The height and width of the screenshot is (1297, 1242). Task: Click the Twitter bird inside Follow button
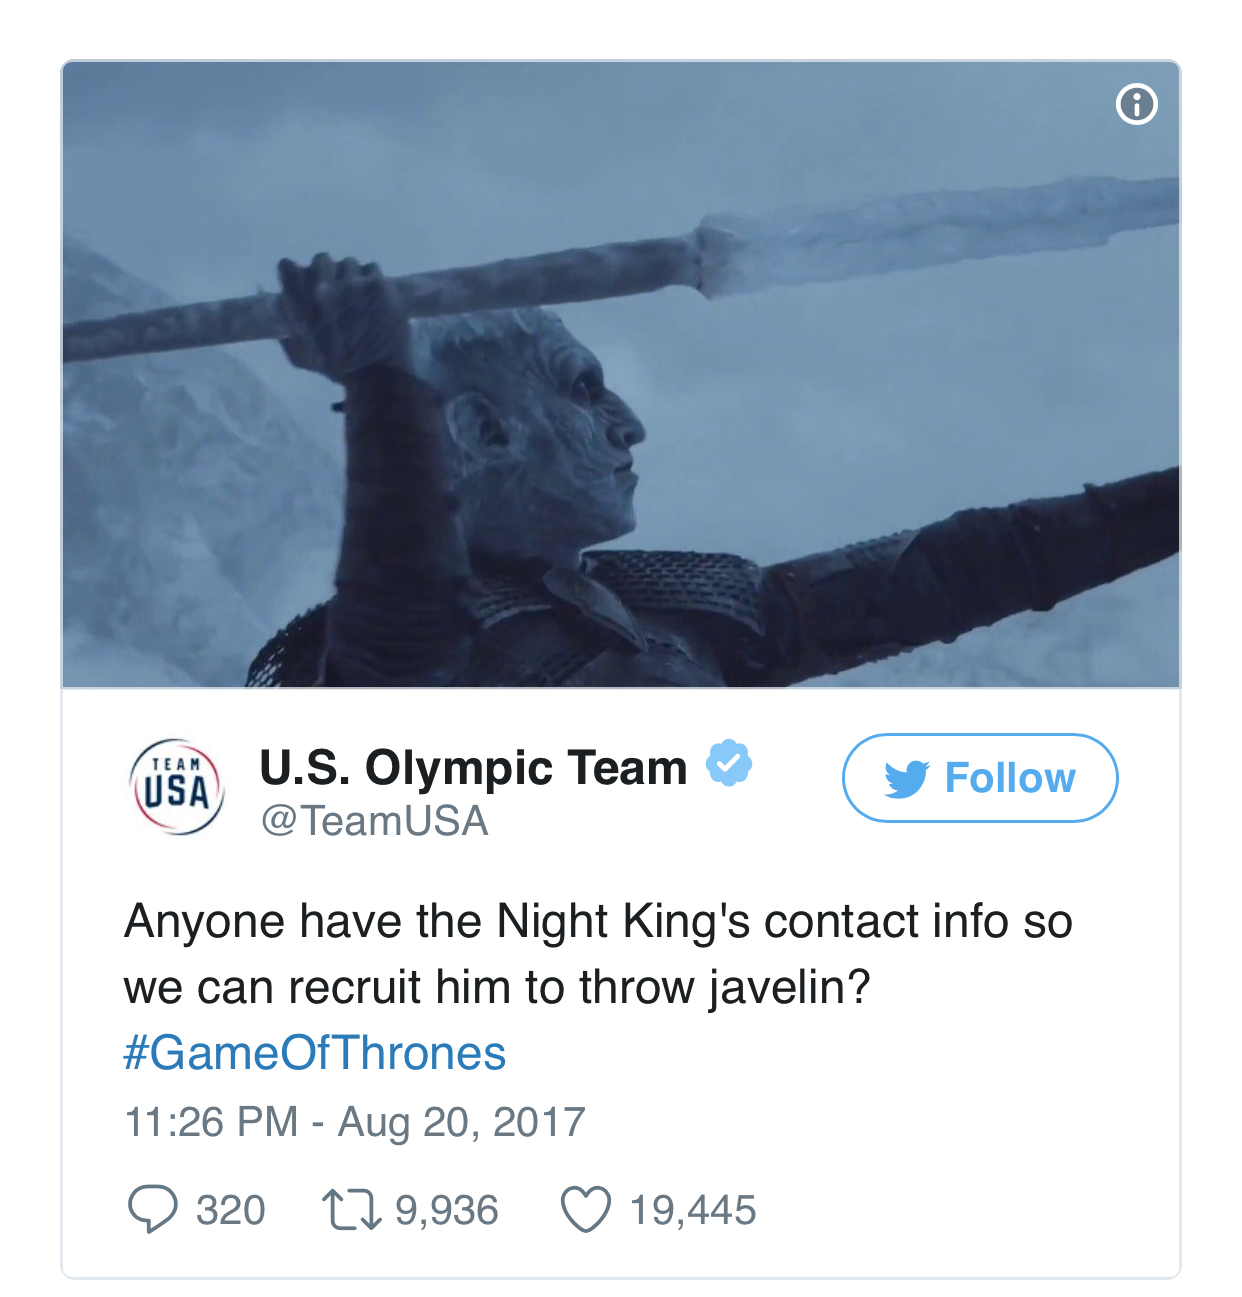pos(906,779)
